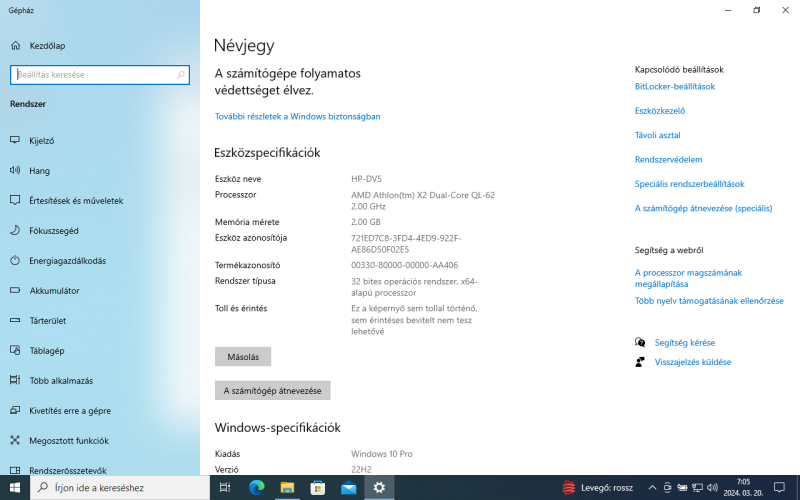Click the volume speaker tray icon
This screenshot has width=800, height=500.
[713, 488]
